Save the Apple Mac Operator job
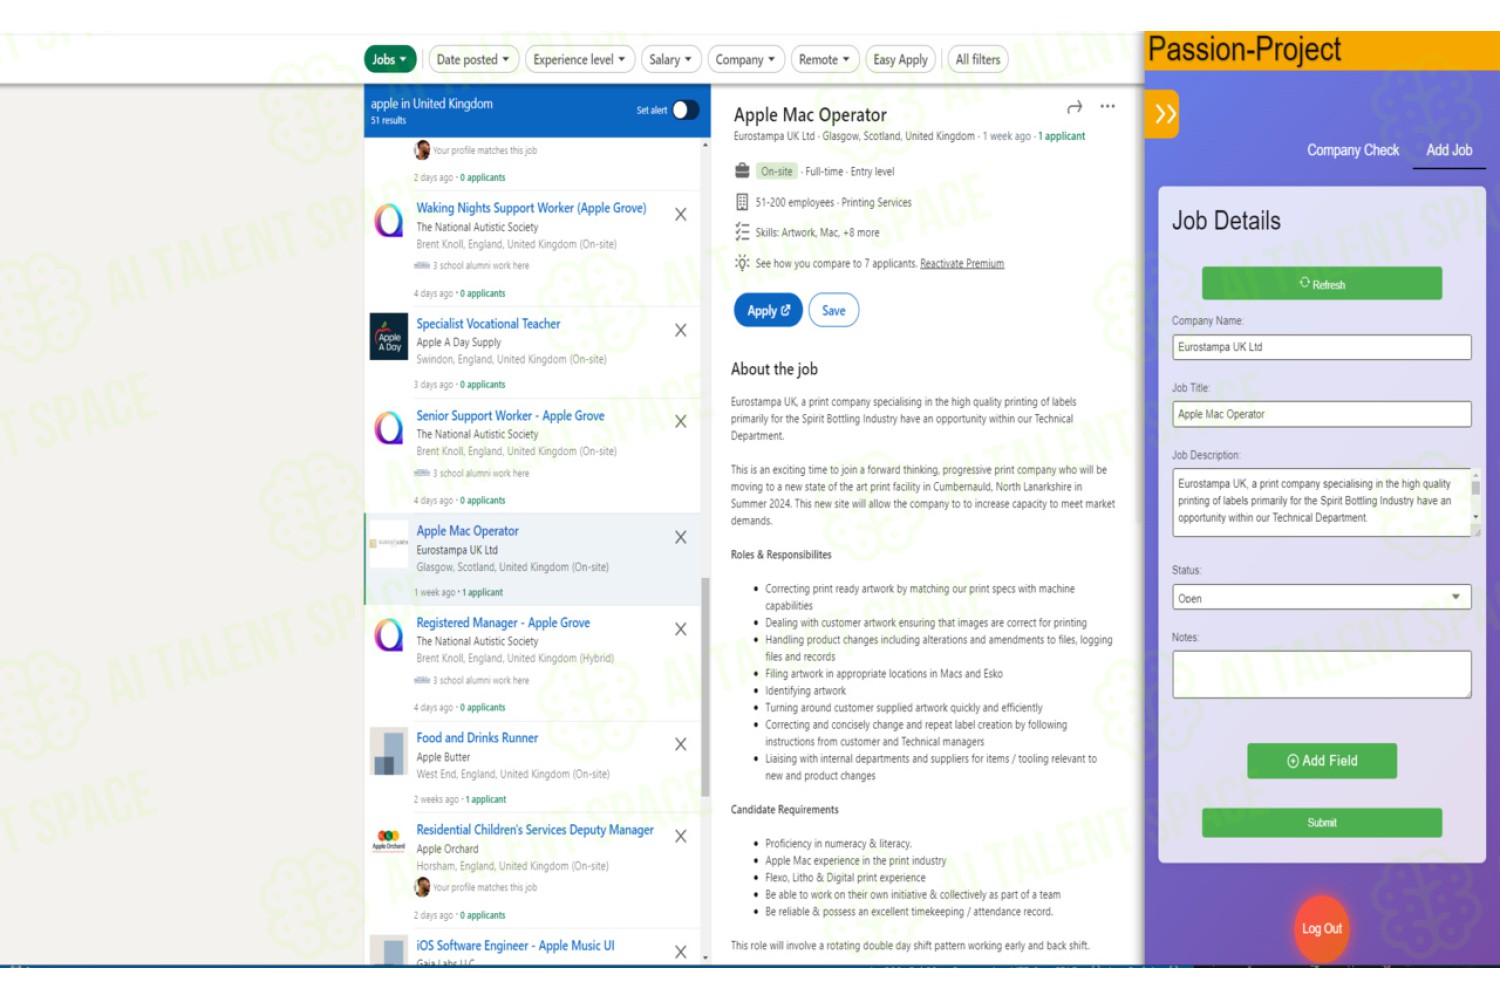1500x1000 pixels. pyautogui.click(x=833, y=311)
